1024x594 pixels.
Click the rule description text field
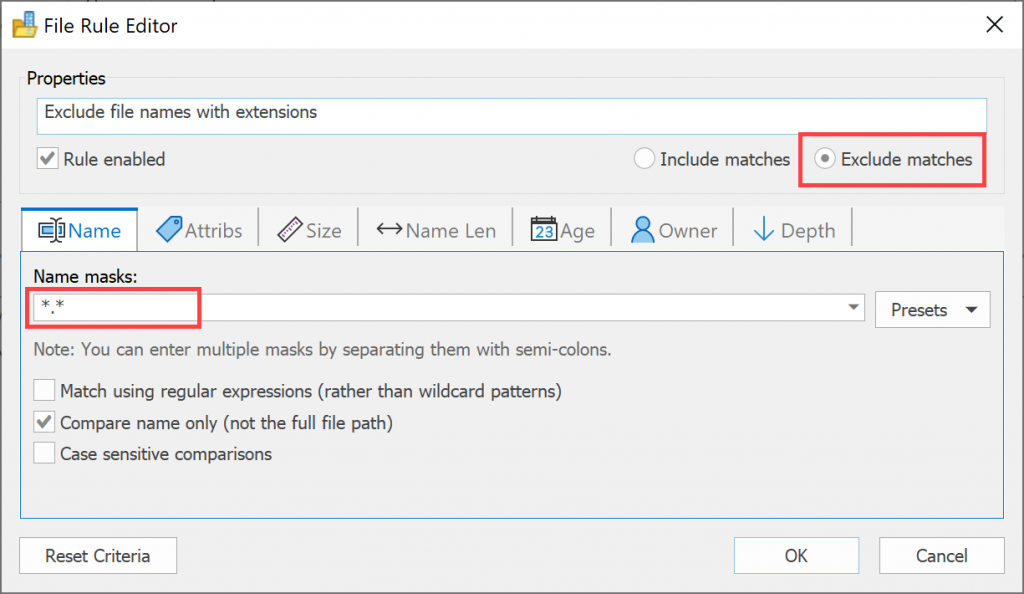(x=511, y=116)
